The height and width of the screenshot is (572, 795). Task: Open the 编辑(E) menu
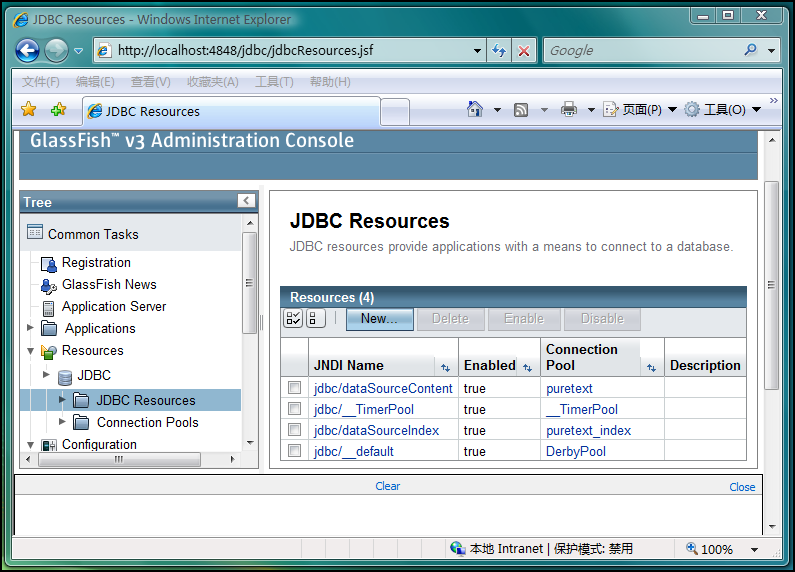click(x=95, y=82)
